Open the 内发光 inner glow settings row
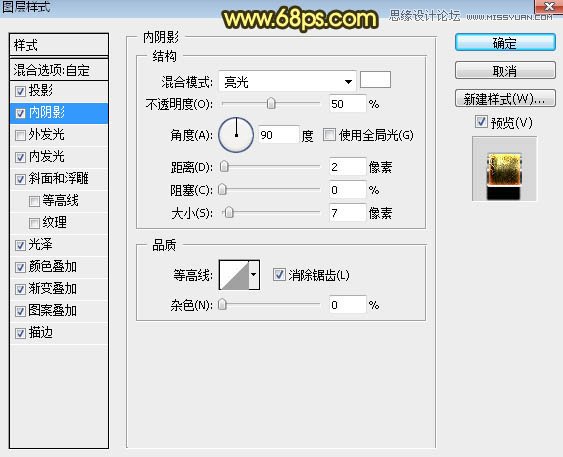Viewport: 563px width, 457px height. tap(59, 157)
